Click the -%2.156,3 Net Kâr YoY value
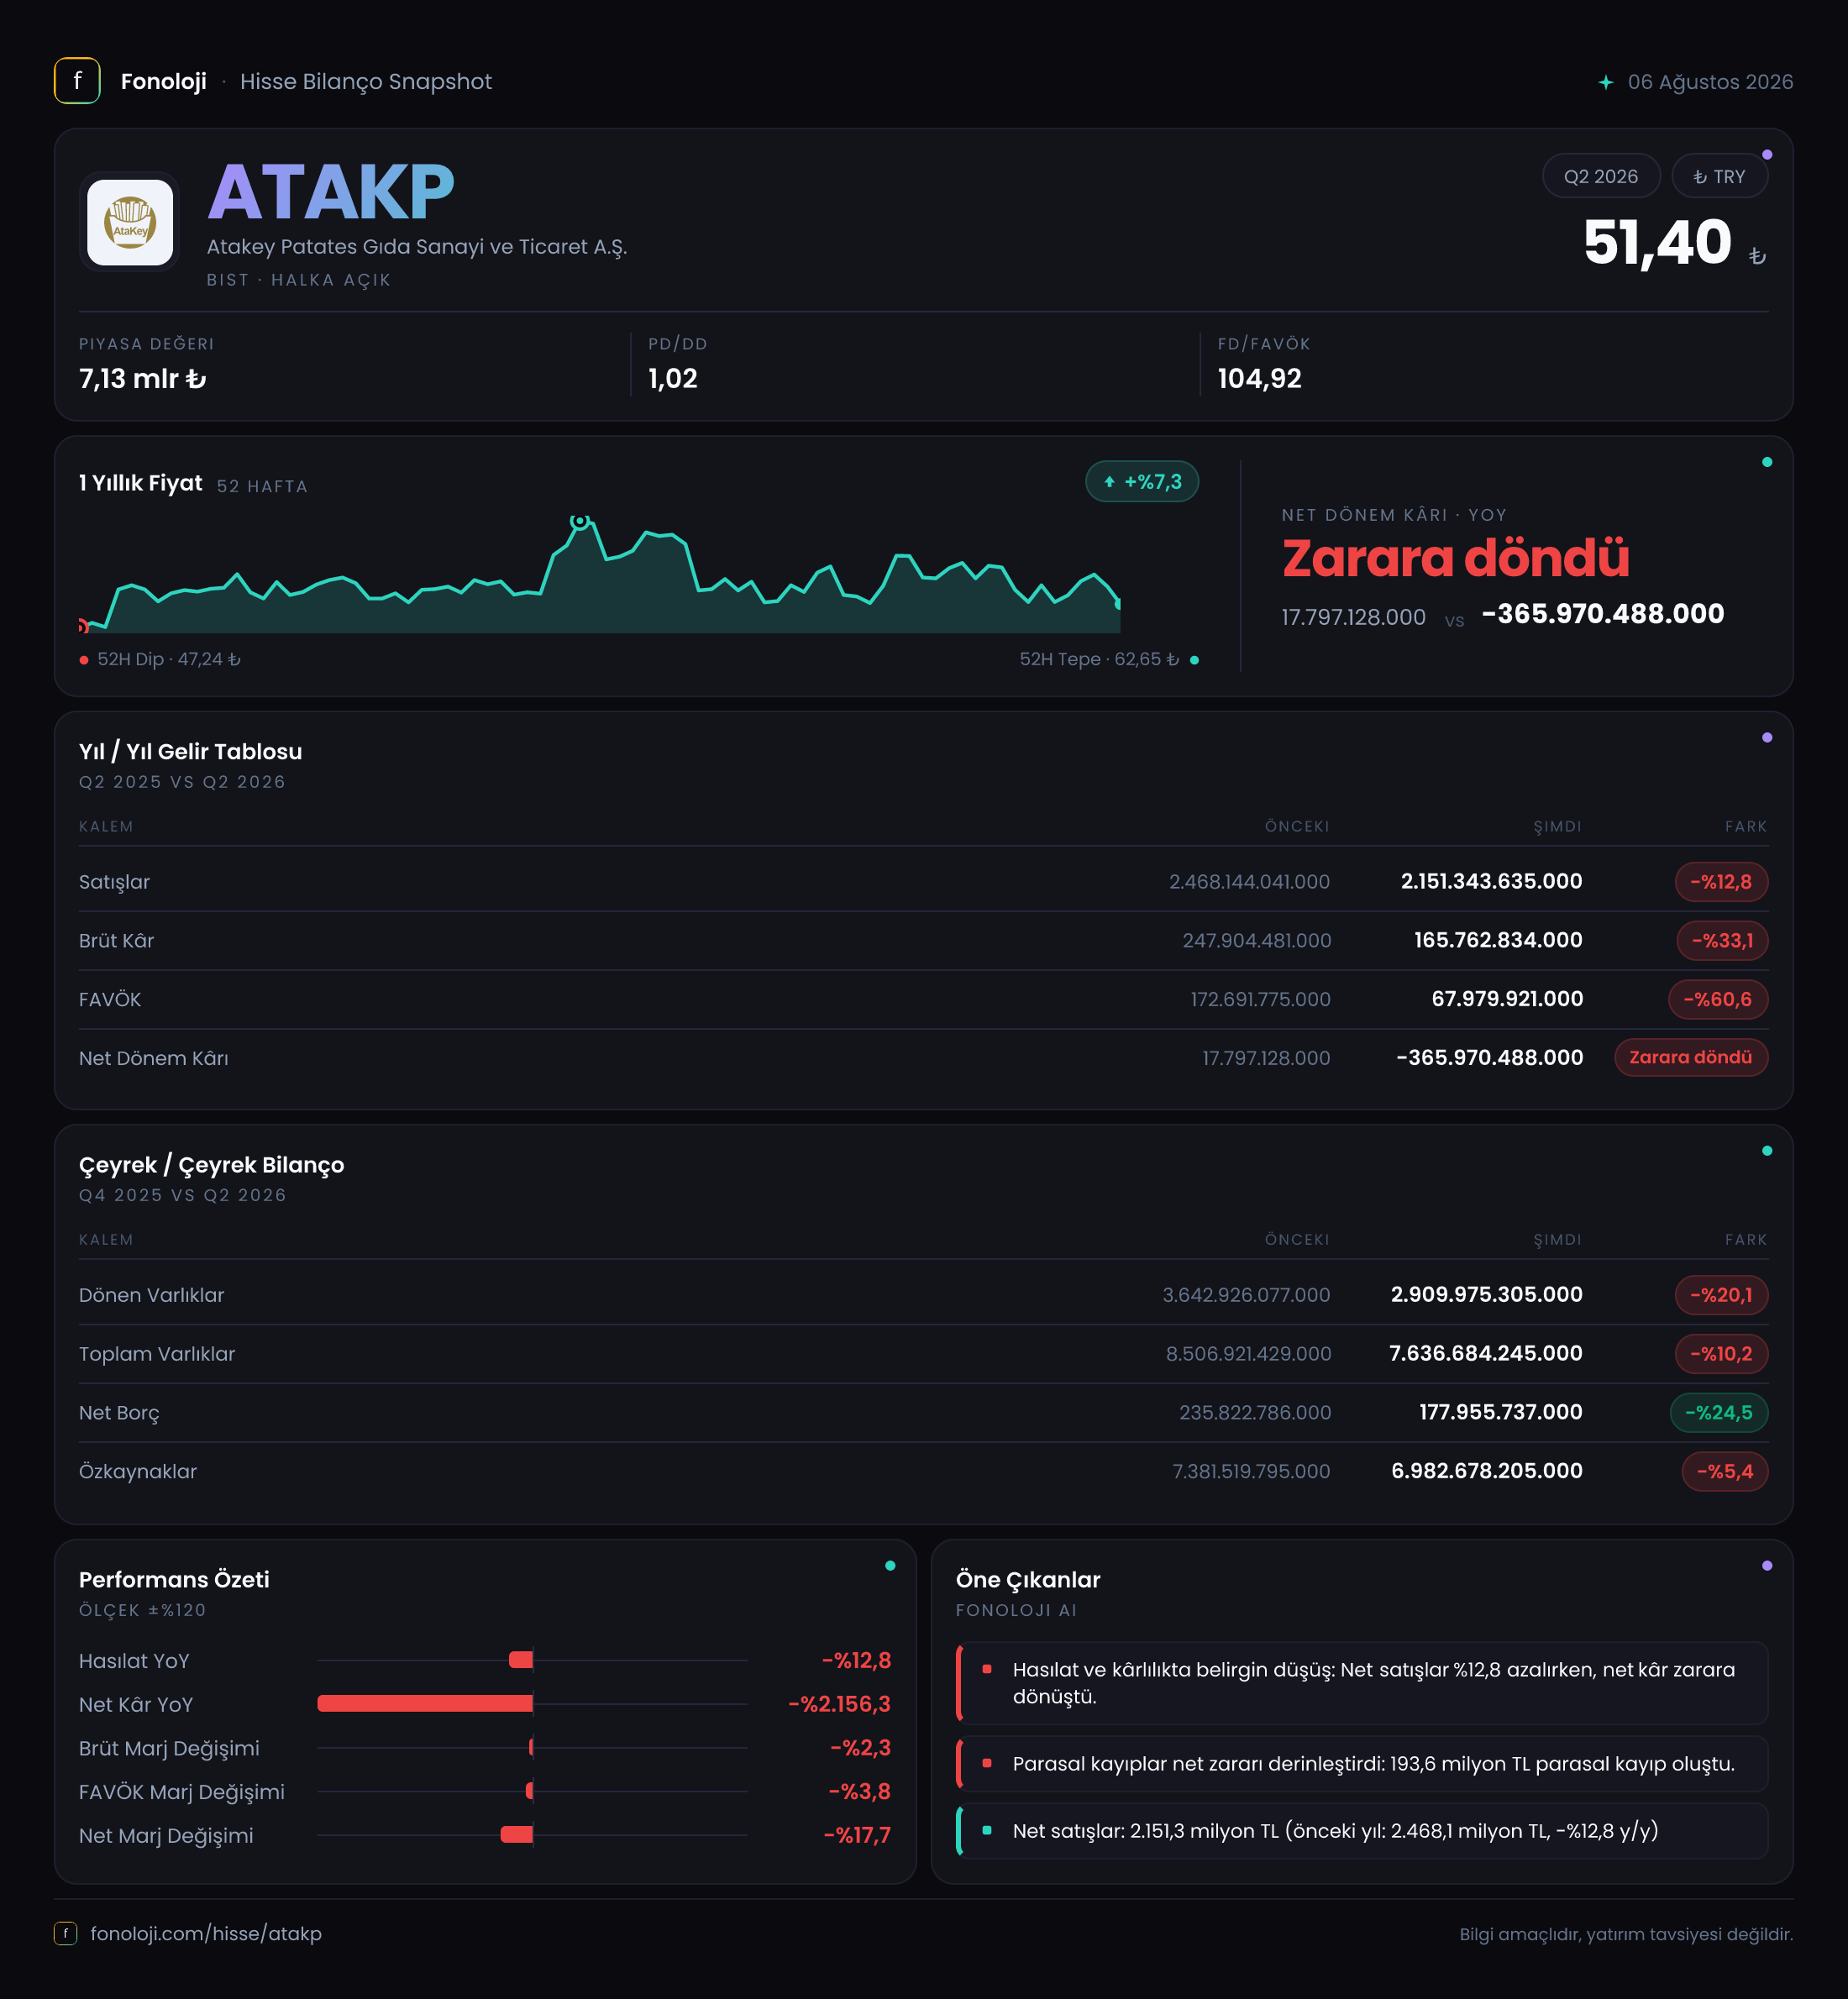1848x1999 pixels. tap(839, 1704)
